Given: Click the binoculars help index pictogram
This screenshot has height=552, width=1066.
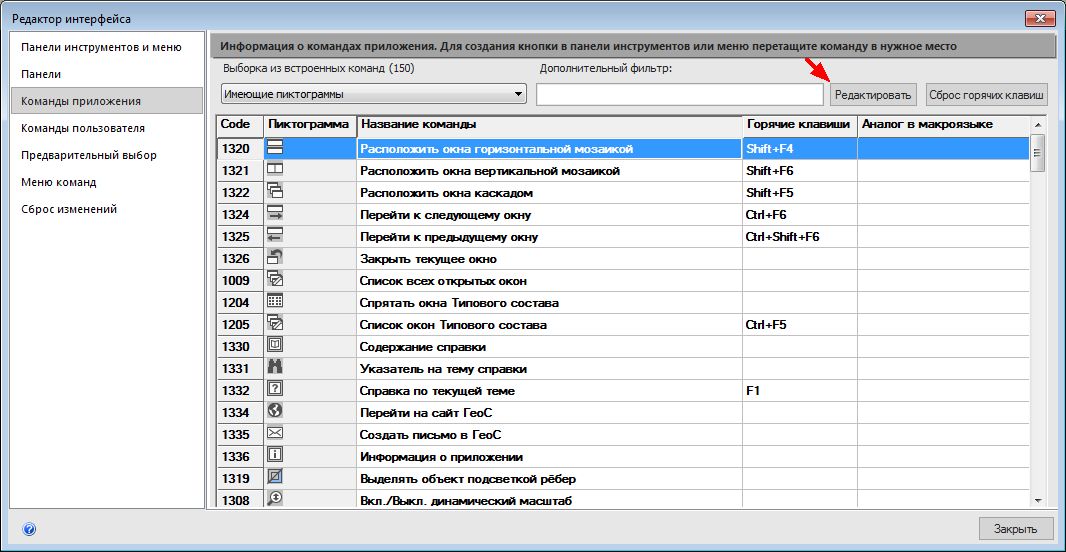Looking at the screenshot, I should [275, 367].
